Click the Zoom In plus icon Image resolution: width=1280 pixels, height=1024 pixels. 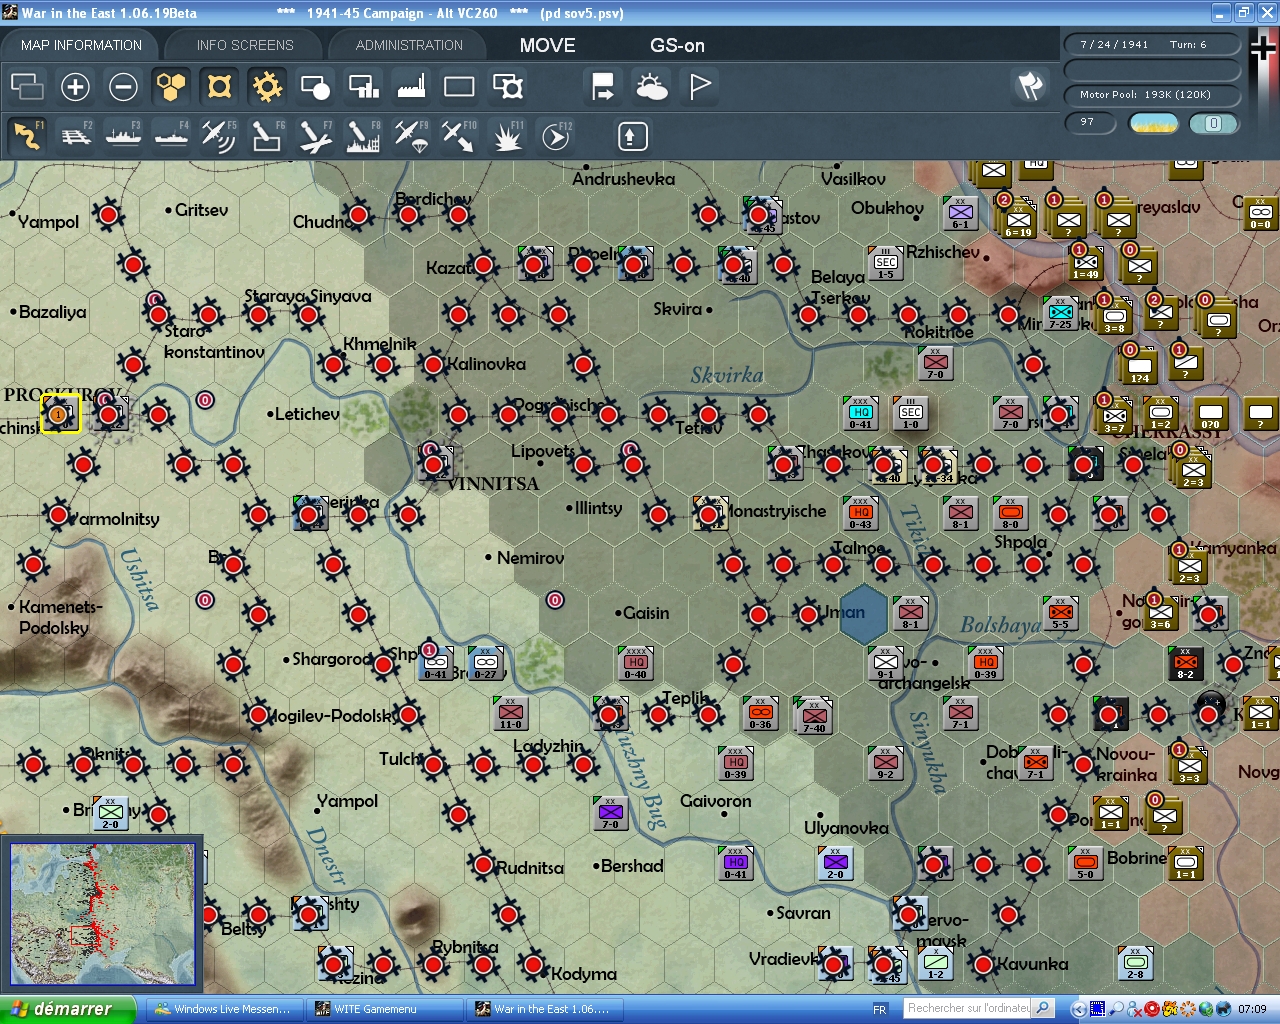(x=75, y=87)
